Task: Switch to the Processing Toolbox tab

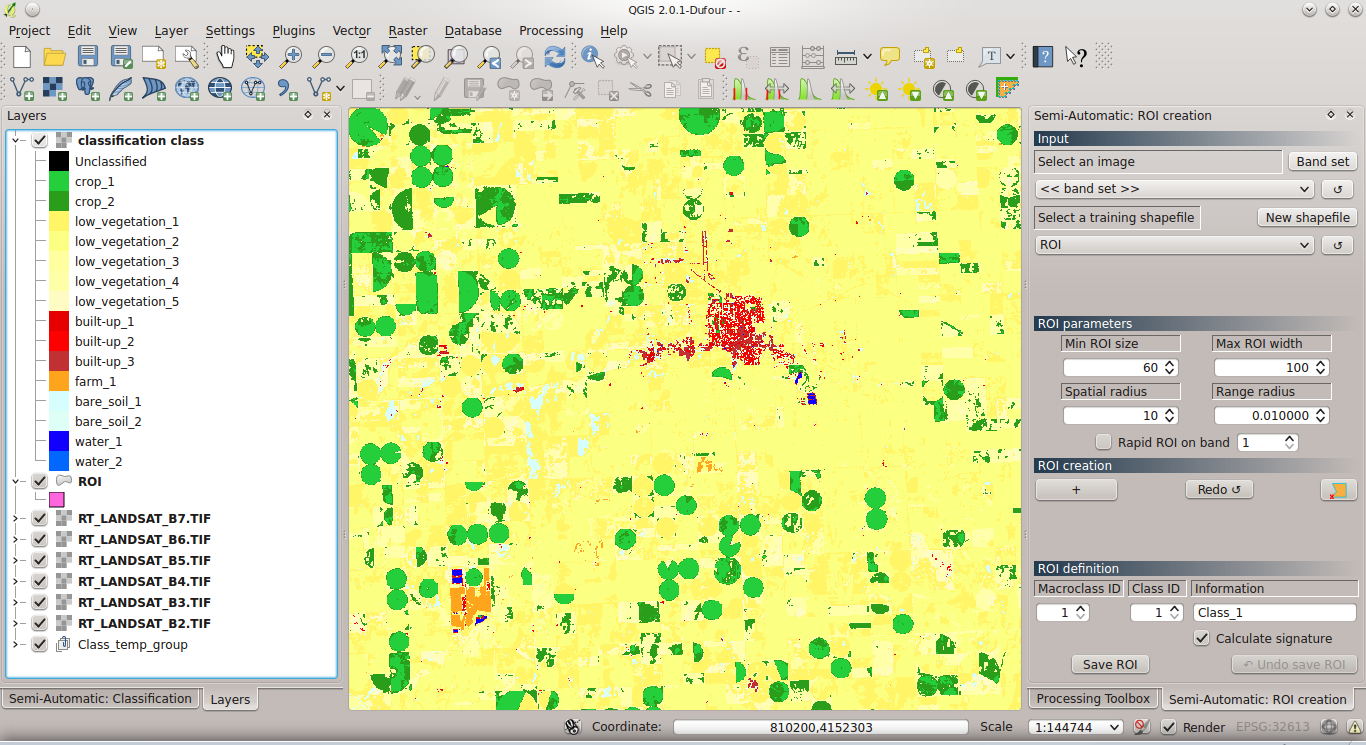Action: pyautogui.click(x=1092, y=698)
